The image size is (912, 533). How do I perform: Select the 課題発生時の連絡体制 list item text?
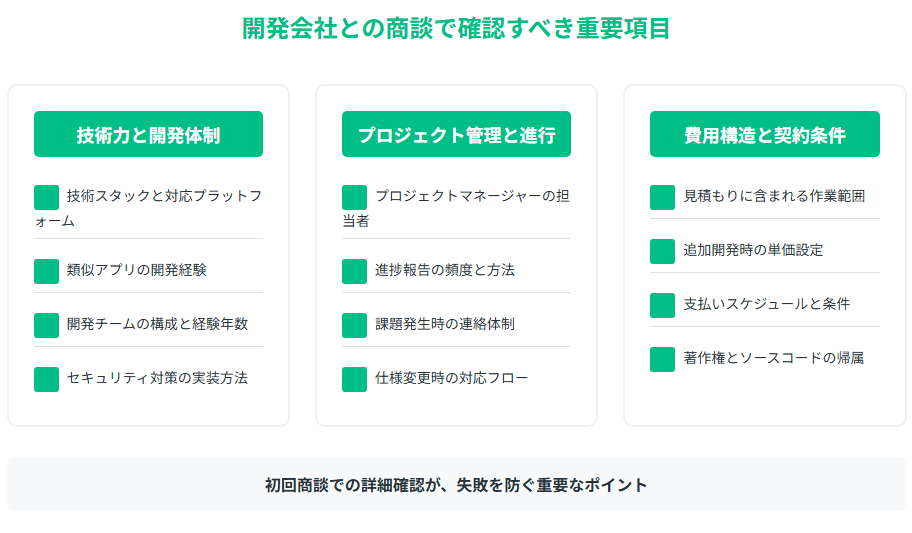[445, 324]
